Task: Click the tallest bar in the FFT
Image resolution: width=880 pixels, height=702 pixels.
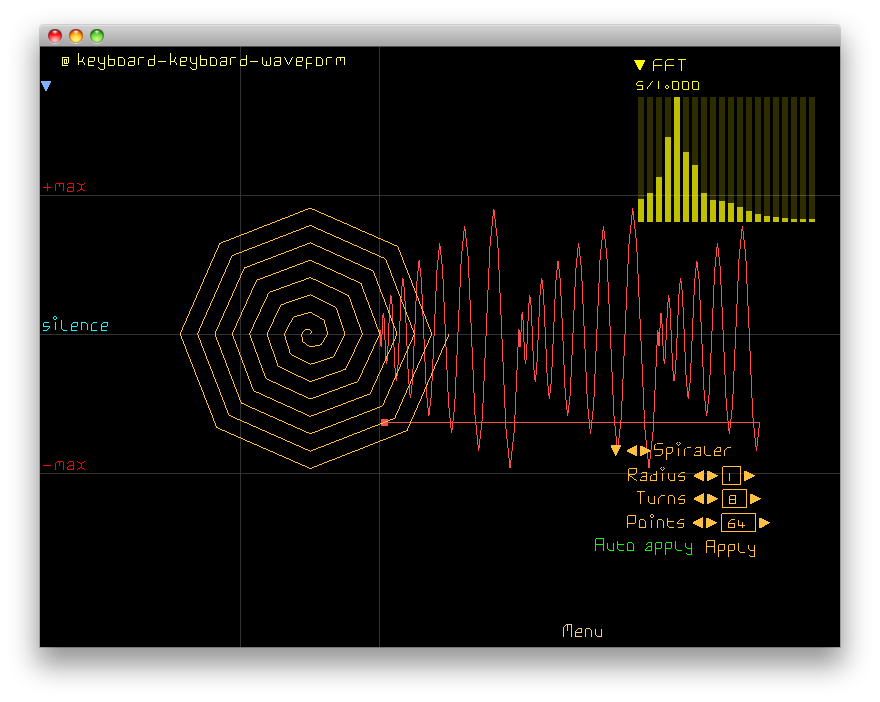Action: (x=677, y=159)
